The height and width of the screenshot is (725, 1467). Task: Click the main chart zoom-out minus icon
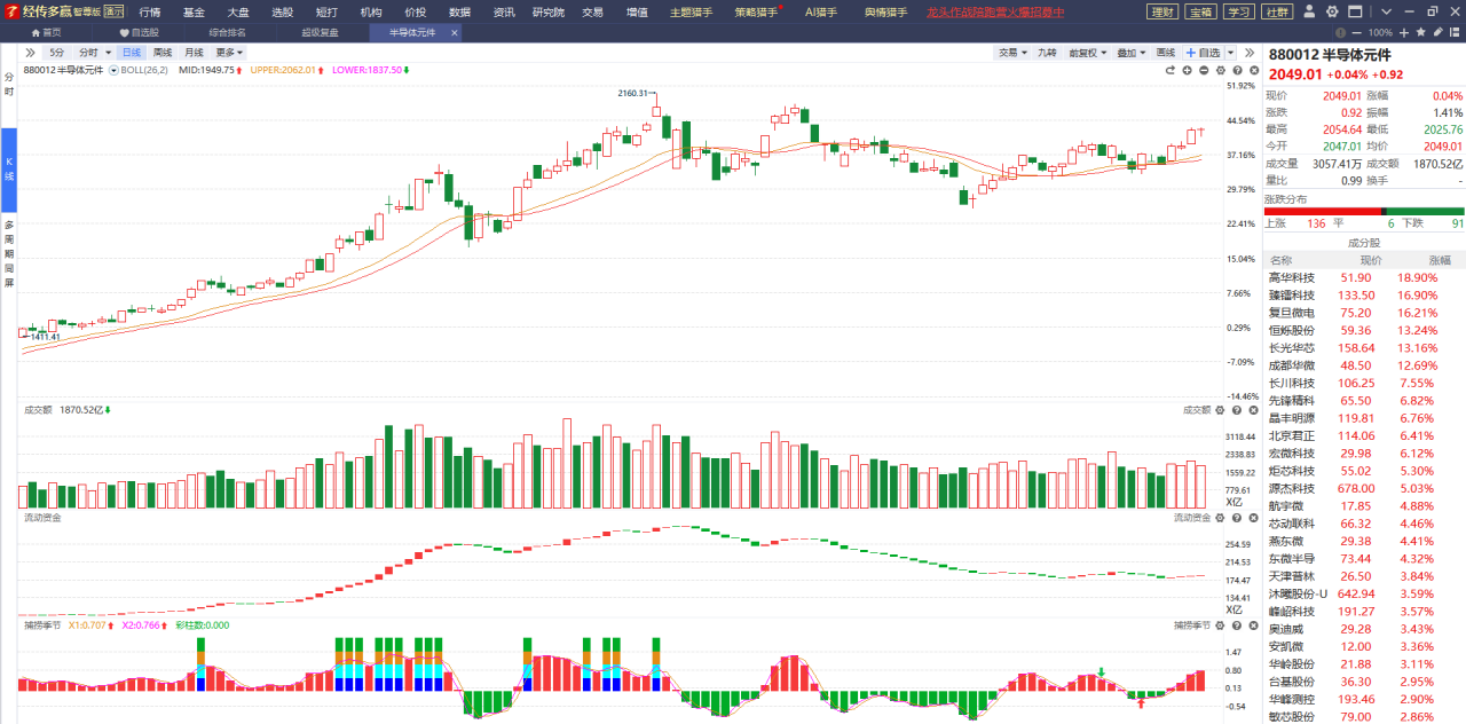coord(1204,70)
